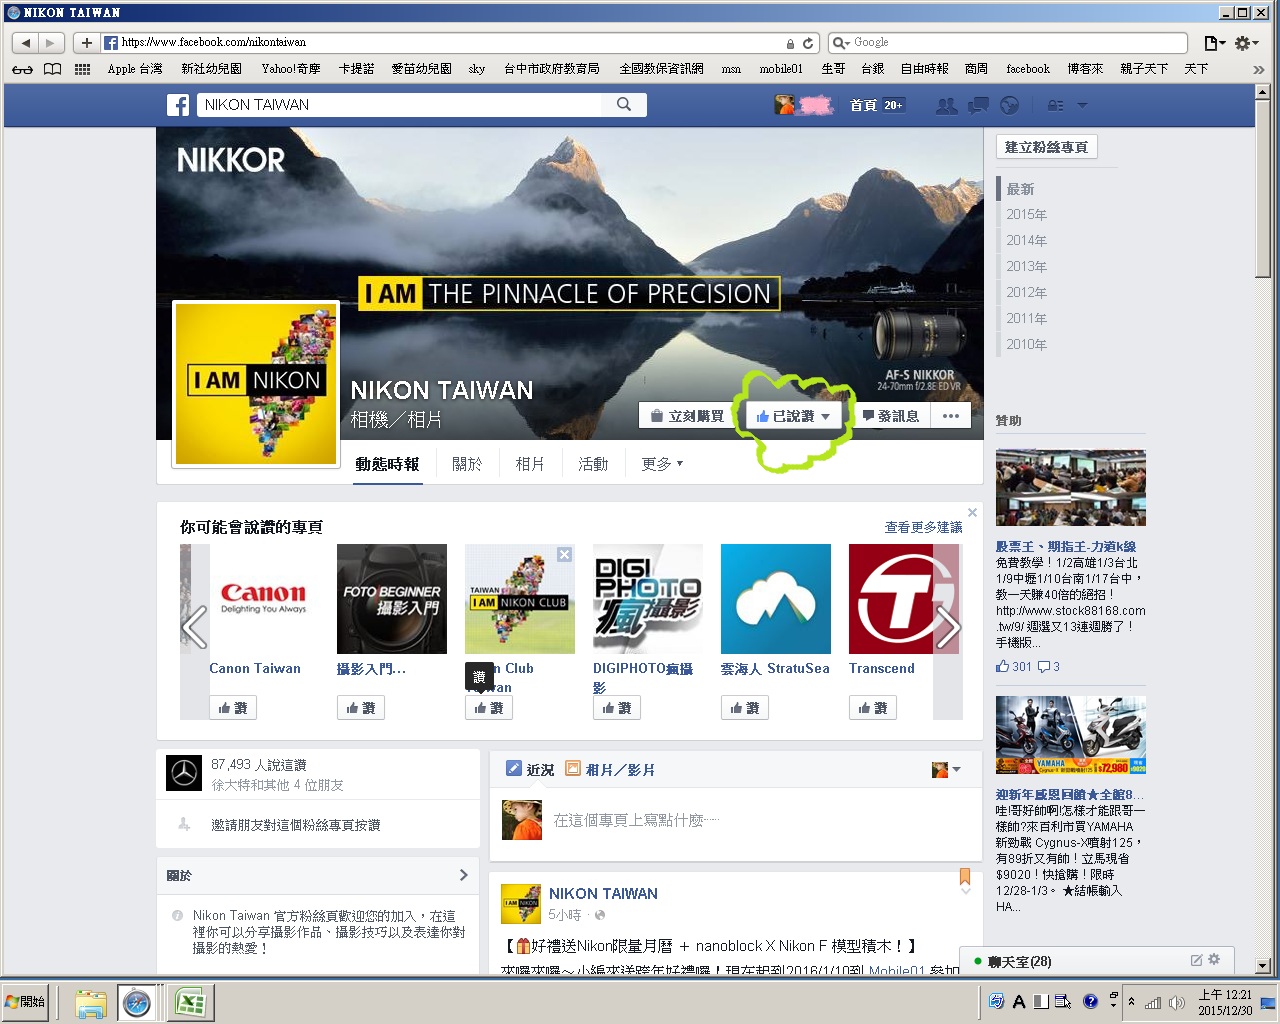Open the reading list glasses icon
1280x1024 pixels.
coord(22,69)
